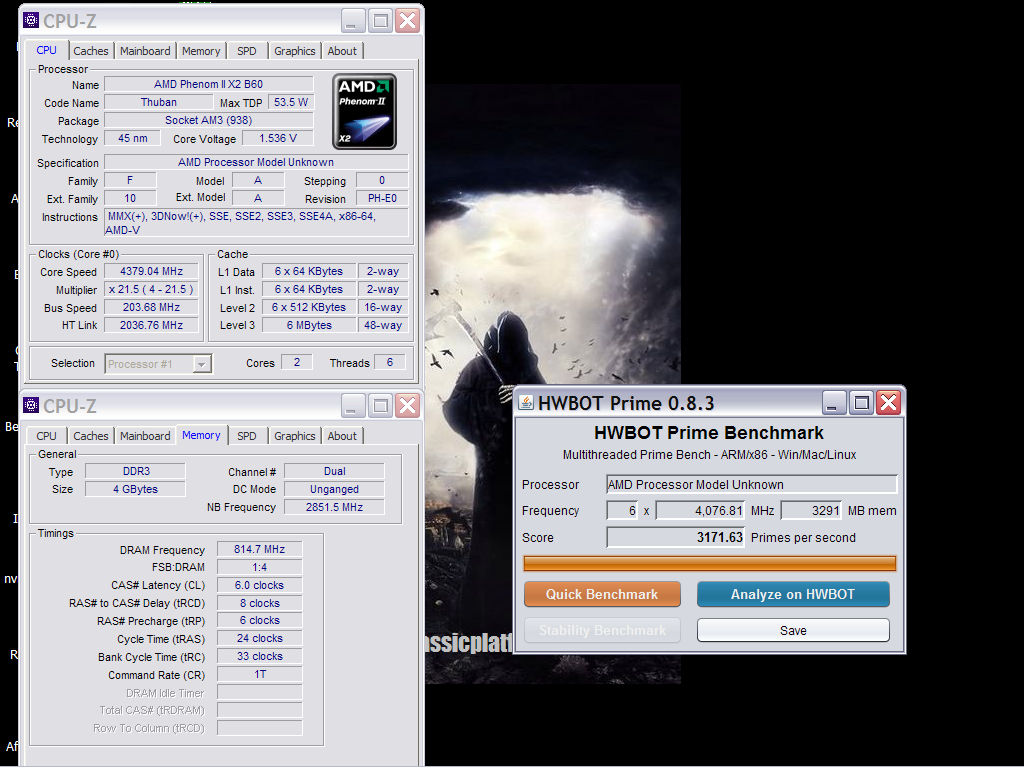Image resolution: width=1024 pixels, height=768 pixels.
Task: Click the 4 GBytes memory size value
Action: [x=136, y=489]
